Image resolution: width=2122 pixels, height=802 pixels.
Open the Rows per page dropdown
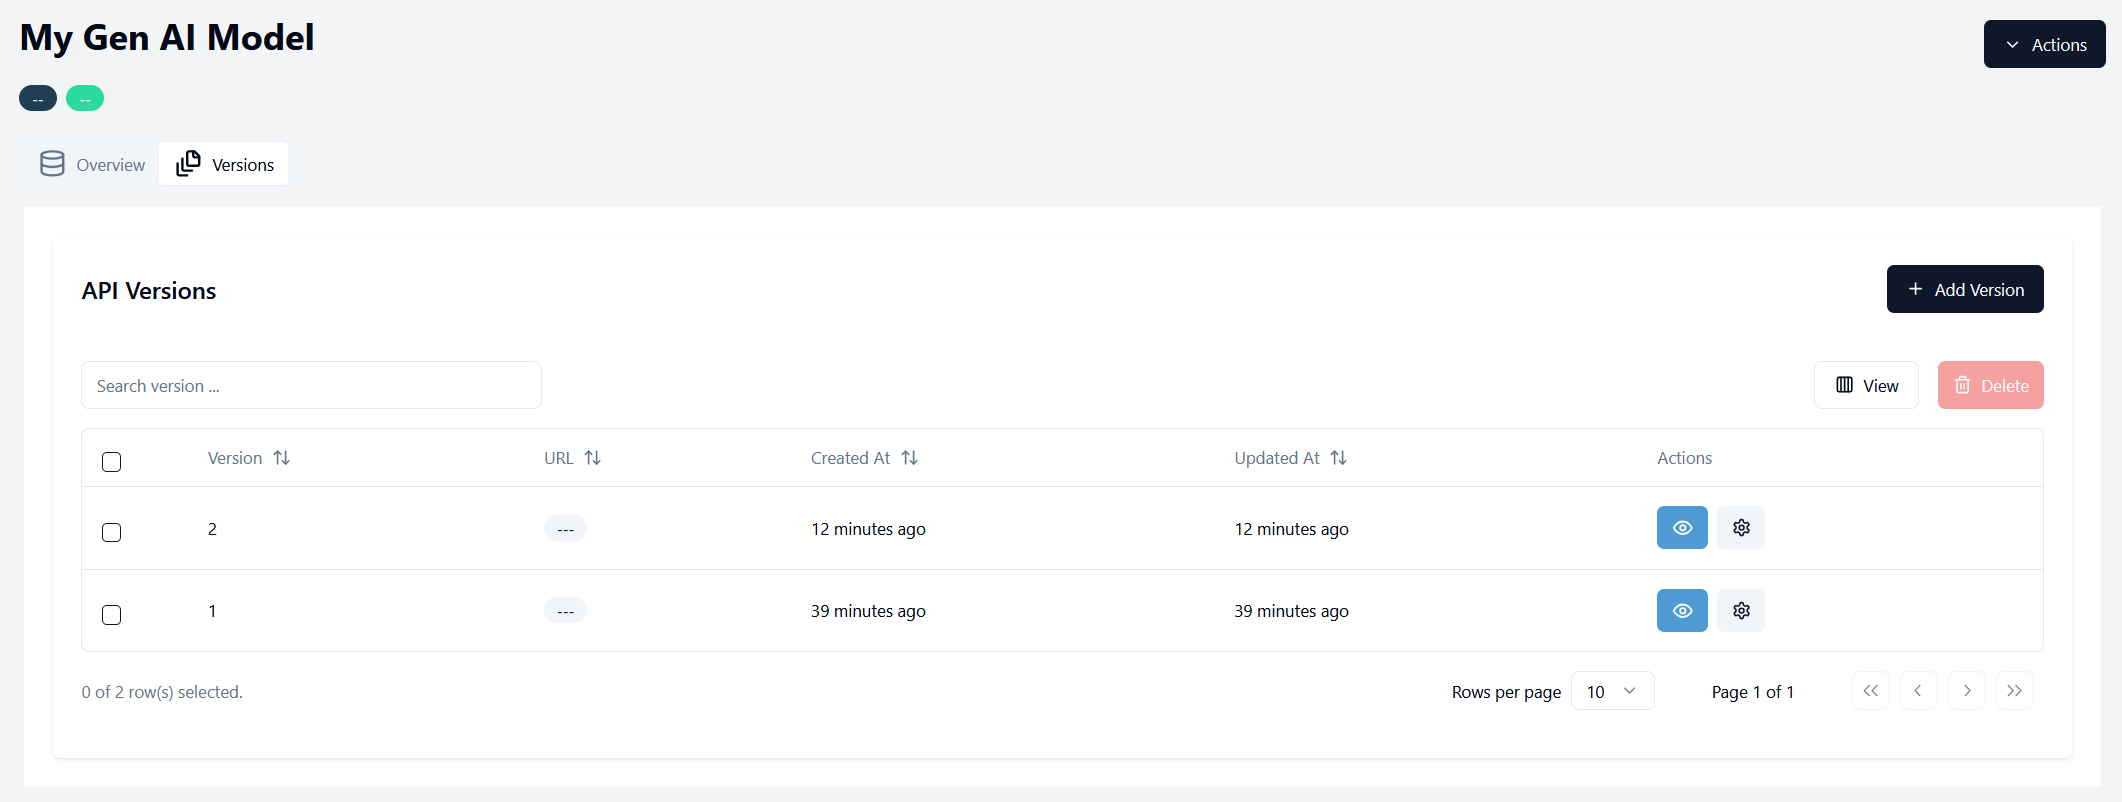pos(1612,692)
